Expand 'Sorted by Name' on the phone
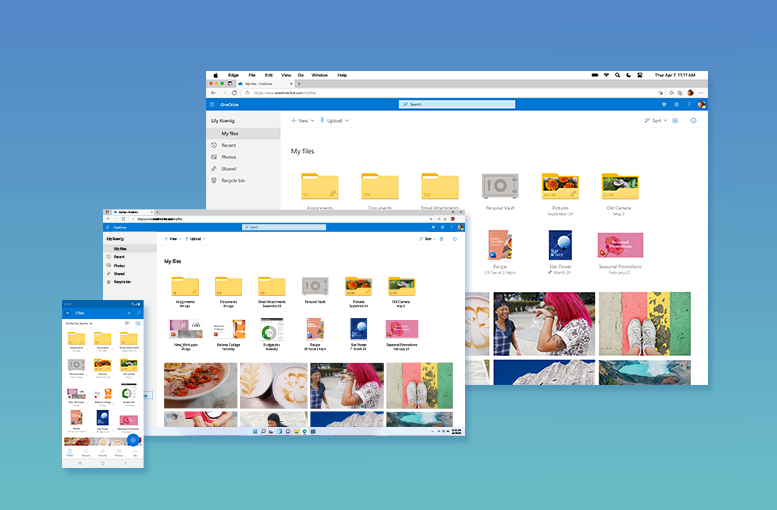 point(80,324)
